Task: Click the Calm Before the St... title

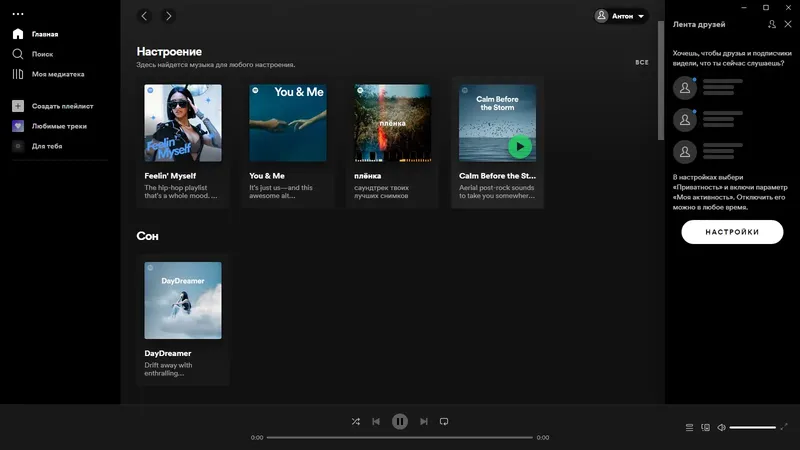Action: (497, 176)
